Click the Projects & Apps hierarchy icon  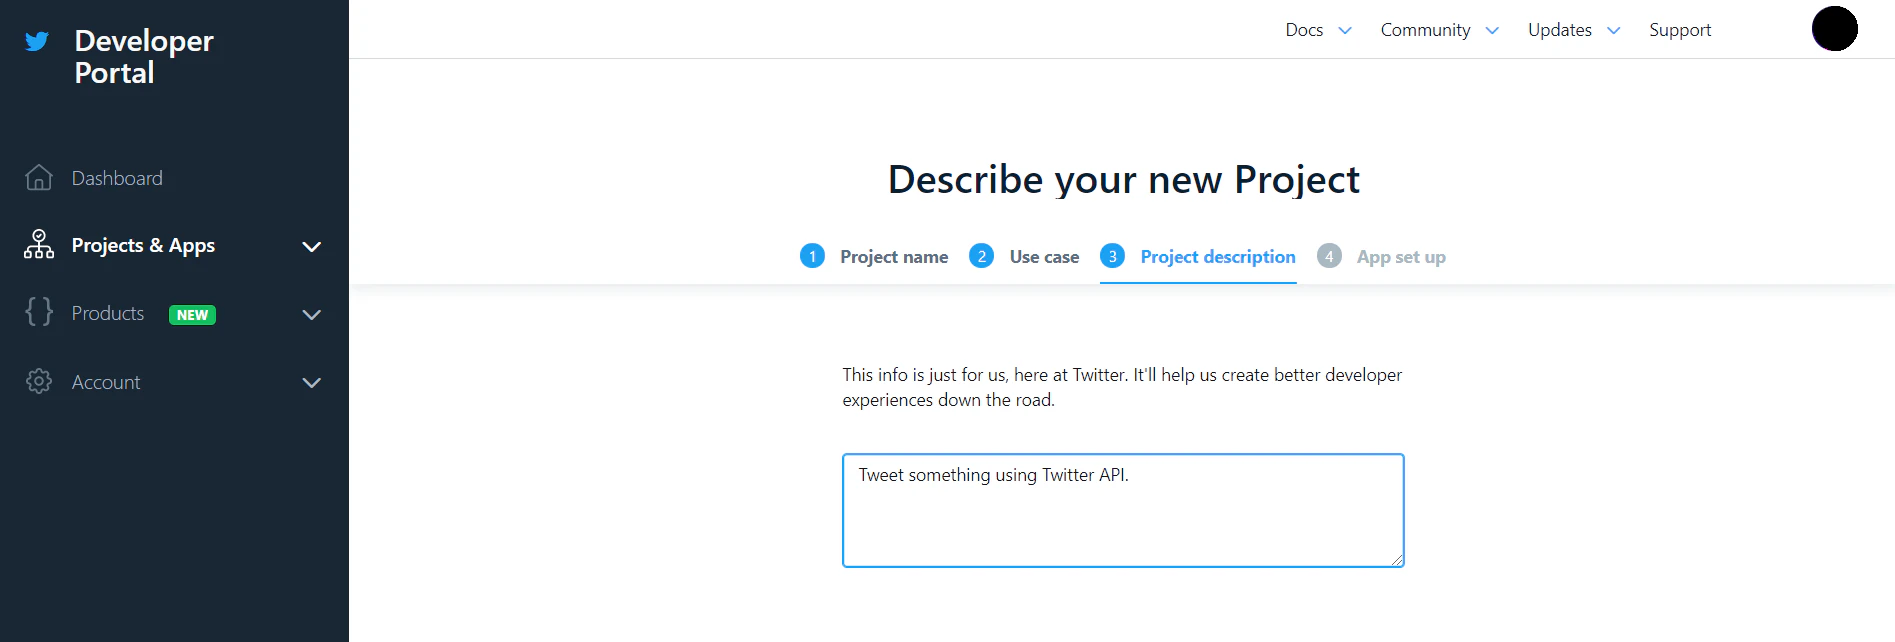(39, 245)
